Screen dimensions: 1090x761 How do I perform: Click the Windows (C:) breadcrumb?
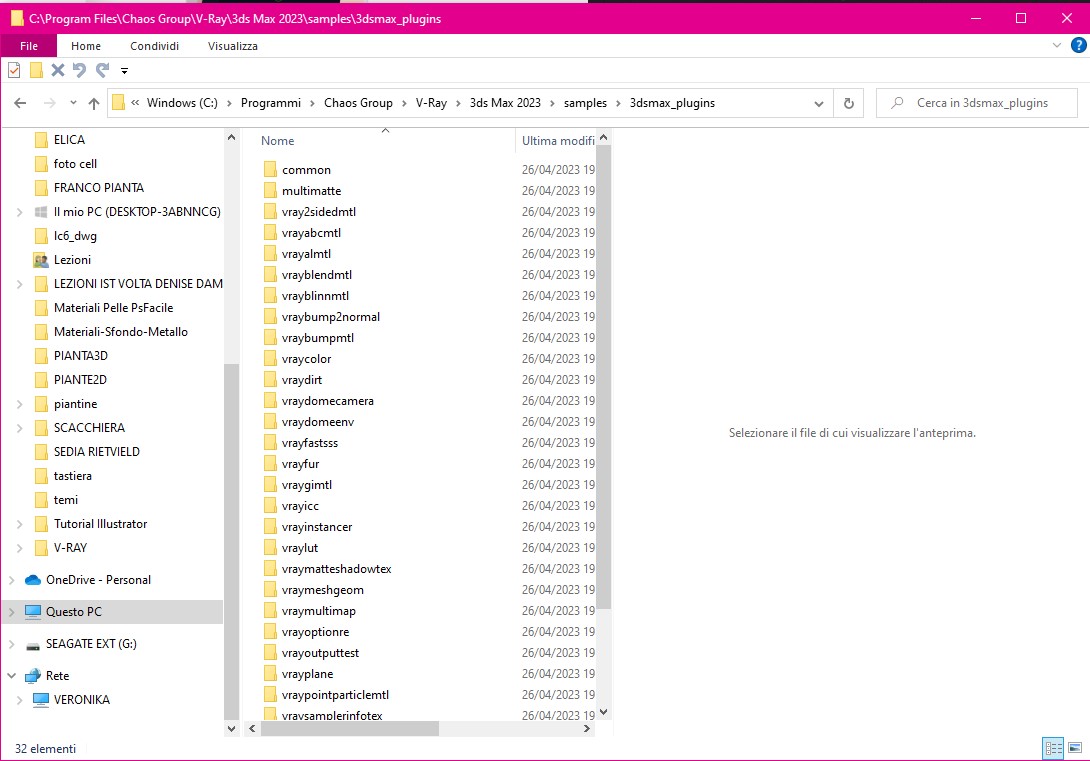click(182, 103)
